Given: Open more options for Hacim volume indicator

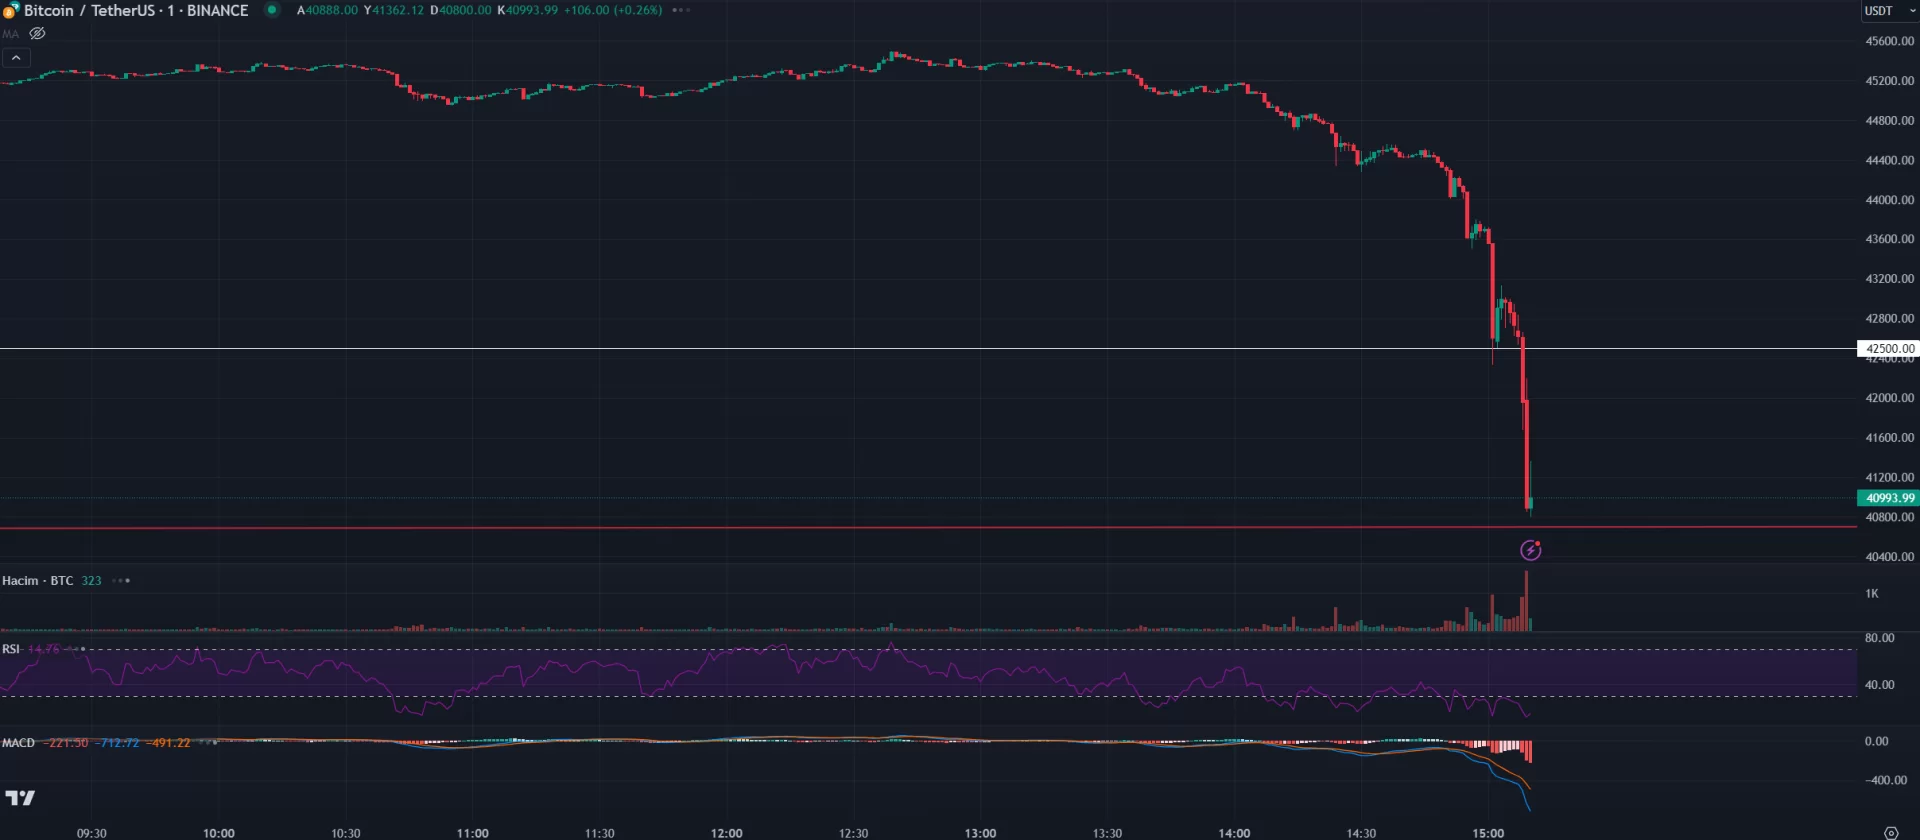Looking at the screenshot, I should click(121, 581).
